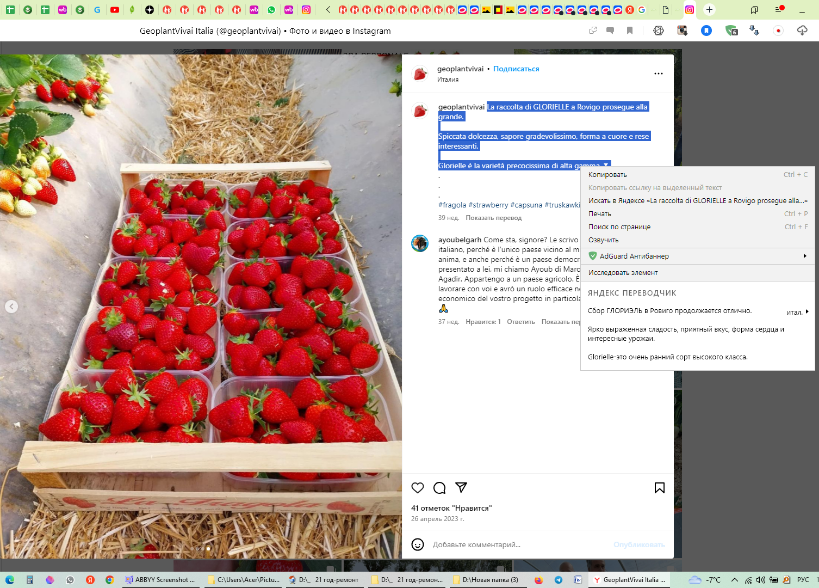Click the geoplantvivai strawberry avatar in the post header
Viewport: 819px width, 588px height.
coord(420,73)
